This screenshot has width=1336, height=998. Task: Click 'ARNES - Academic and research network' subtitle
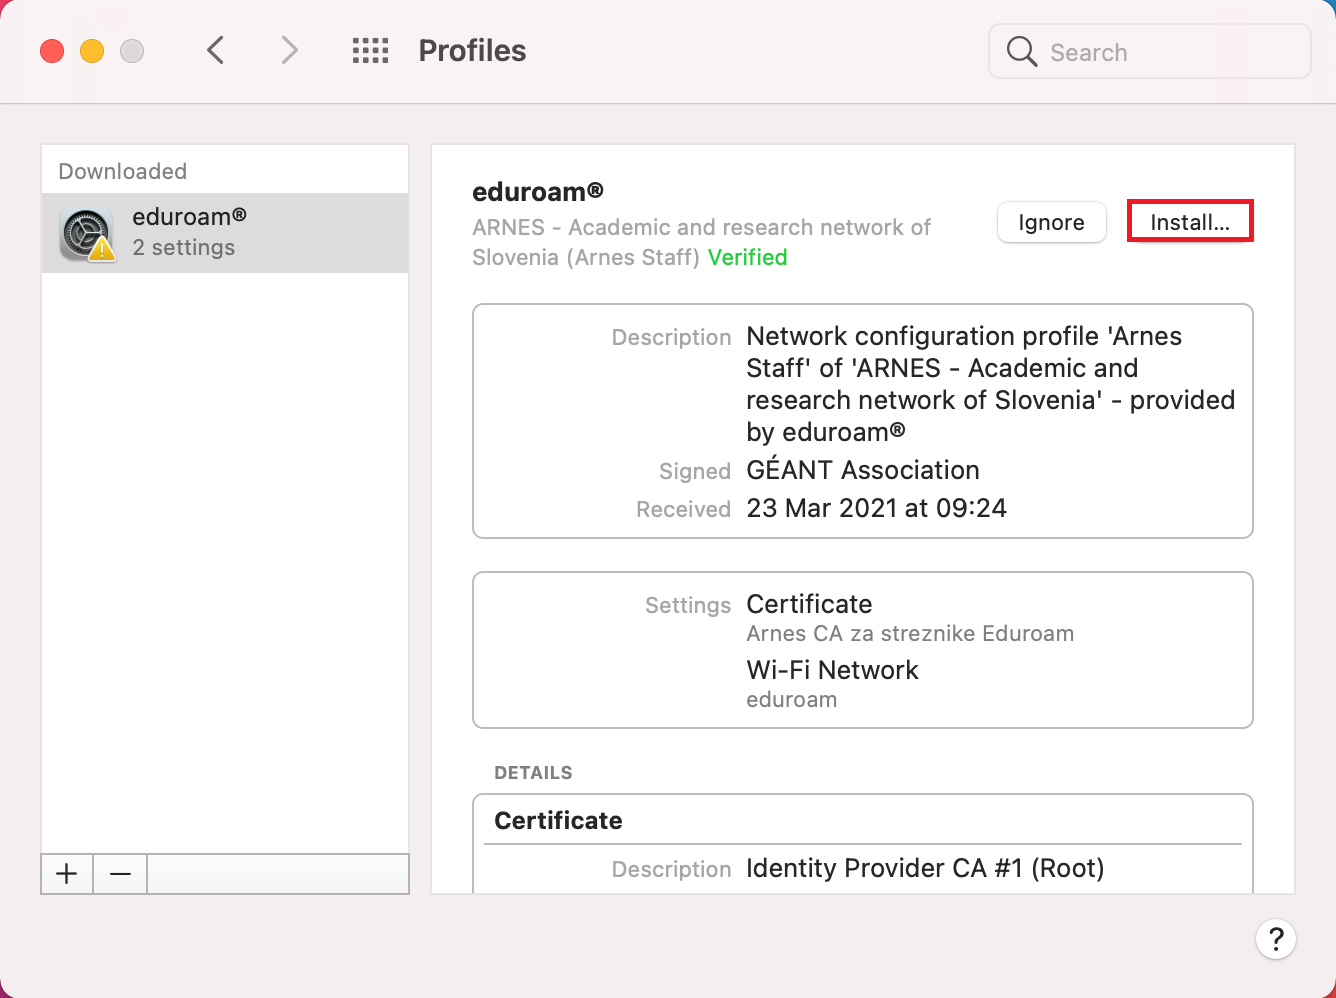[701, 242]
